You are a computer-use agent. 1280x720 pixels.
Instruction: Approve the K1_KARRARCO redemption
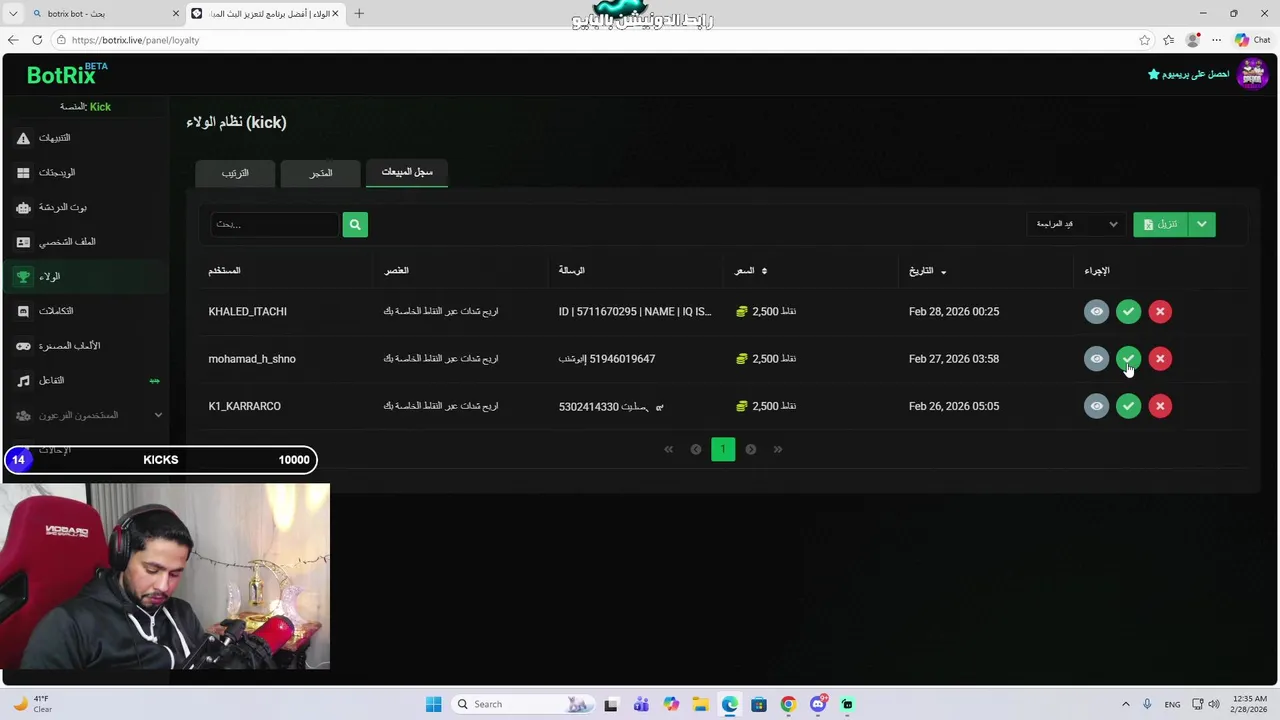[1128, 406]
